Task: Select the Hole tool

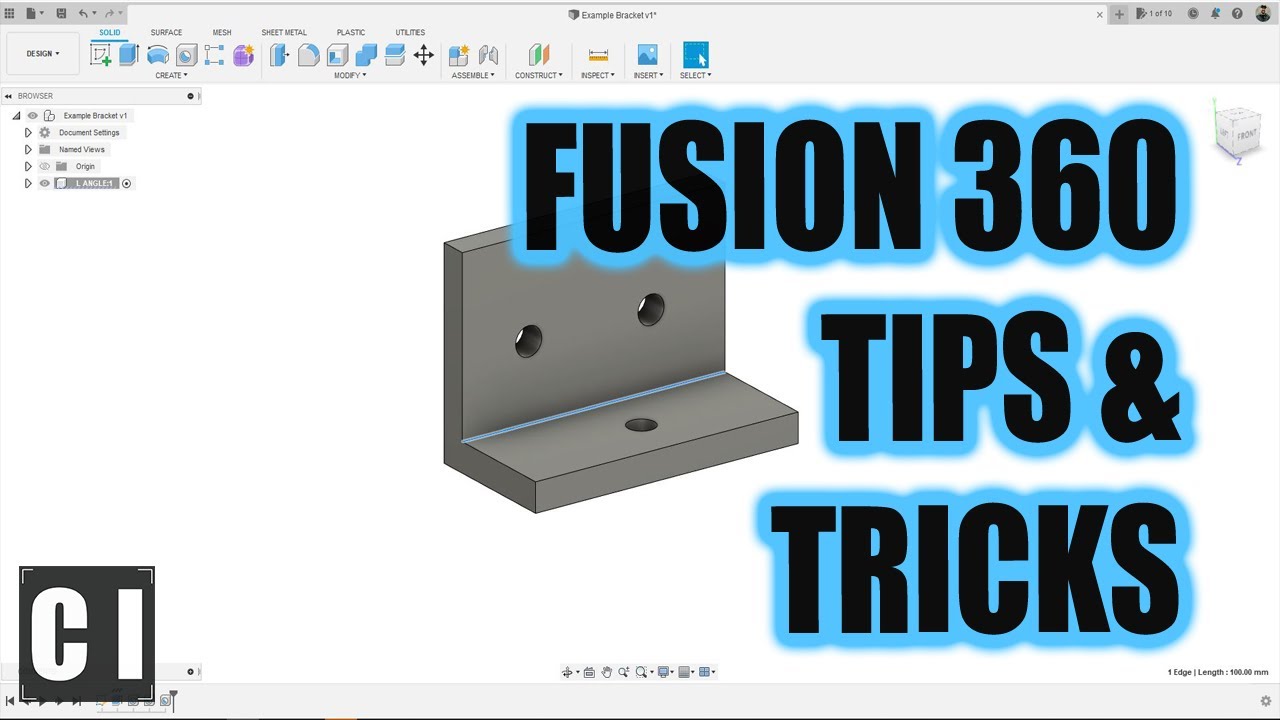Action: pyautogui.click(x=186, y=55)
